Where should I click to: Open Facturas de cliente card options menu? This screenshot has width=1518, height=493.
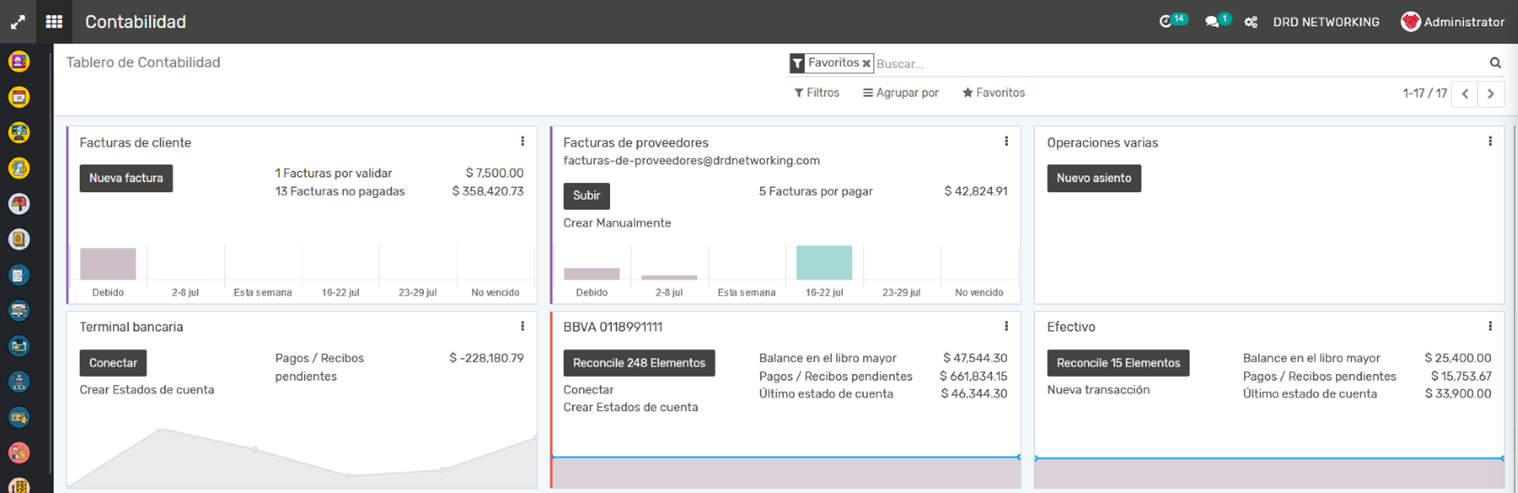522,142
